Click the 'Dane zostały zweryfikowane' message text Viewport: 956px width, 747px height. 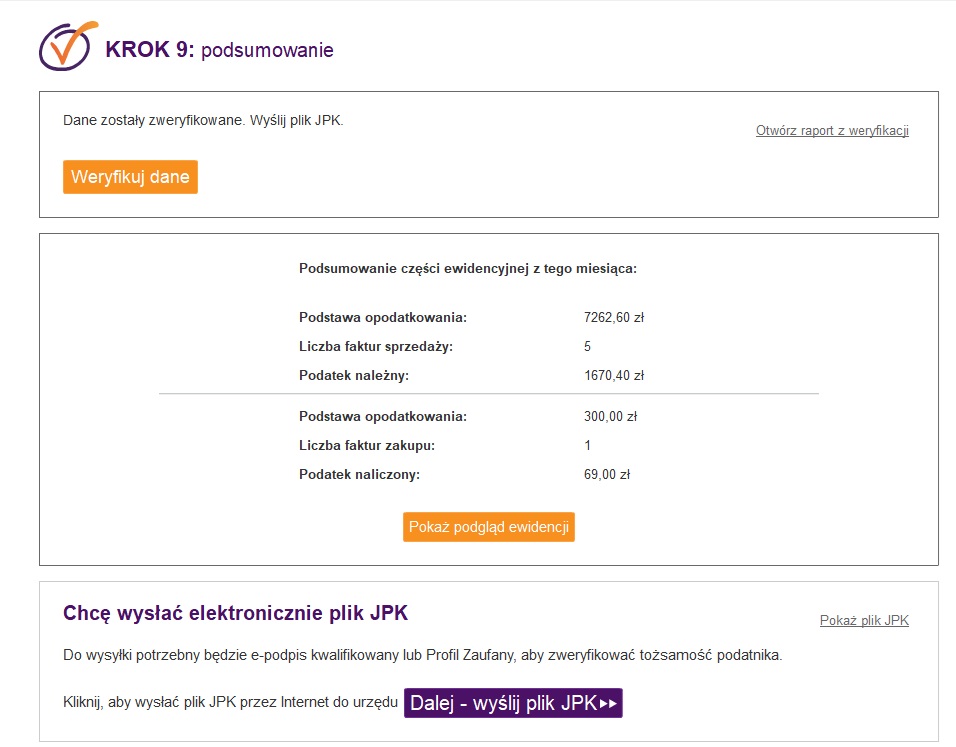203,121
